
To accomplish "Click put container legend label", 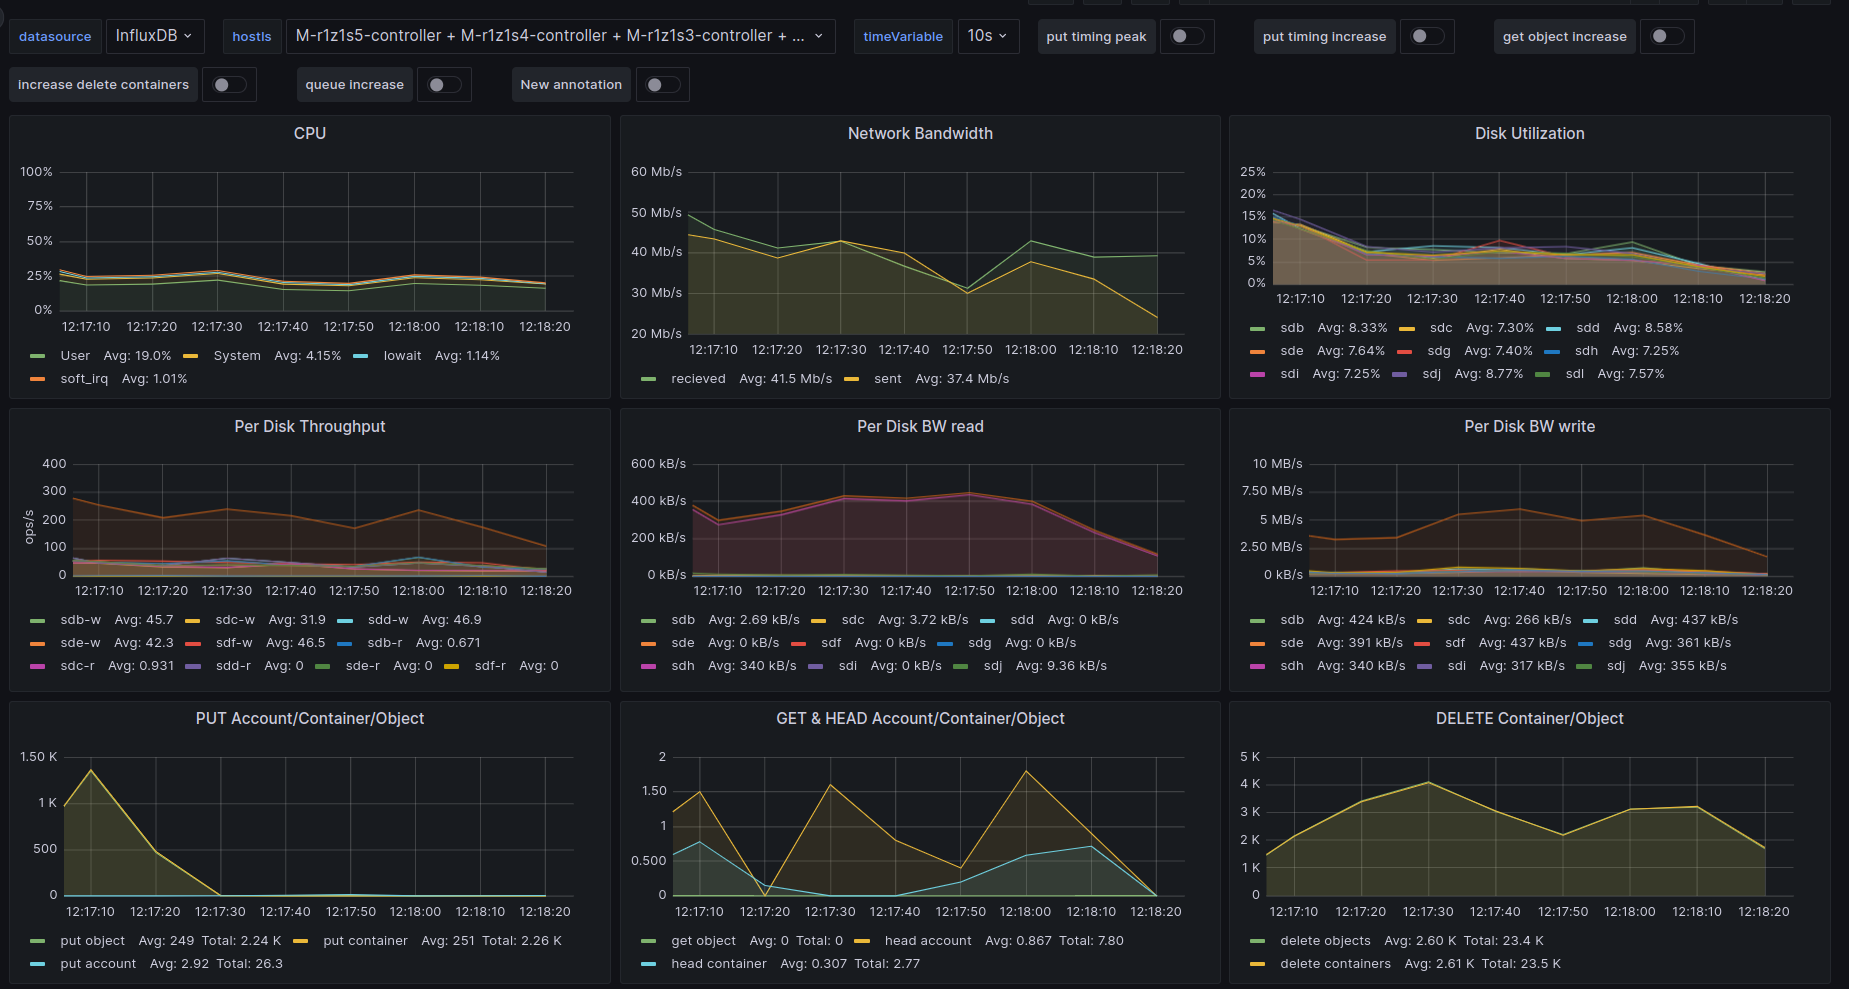I will [365, 941].
